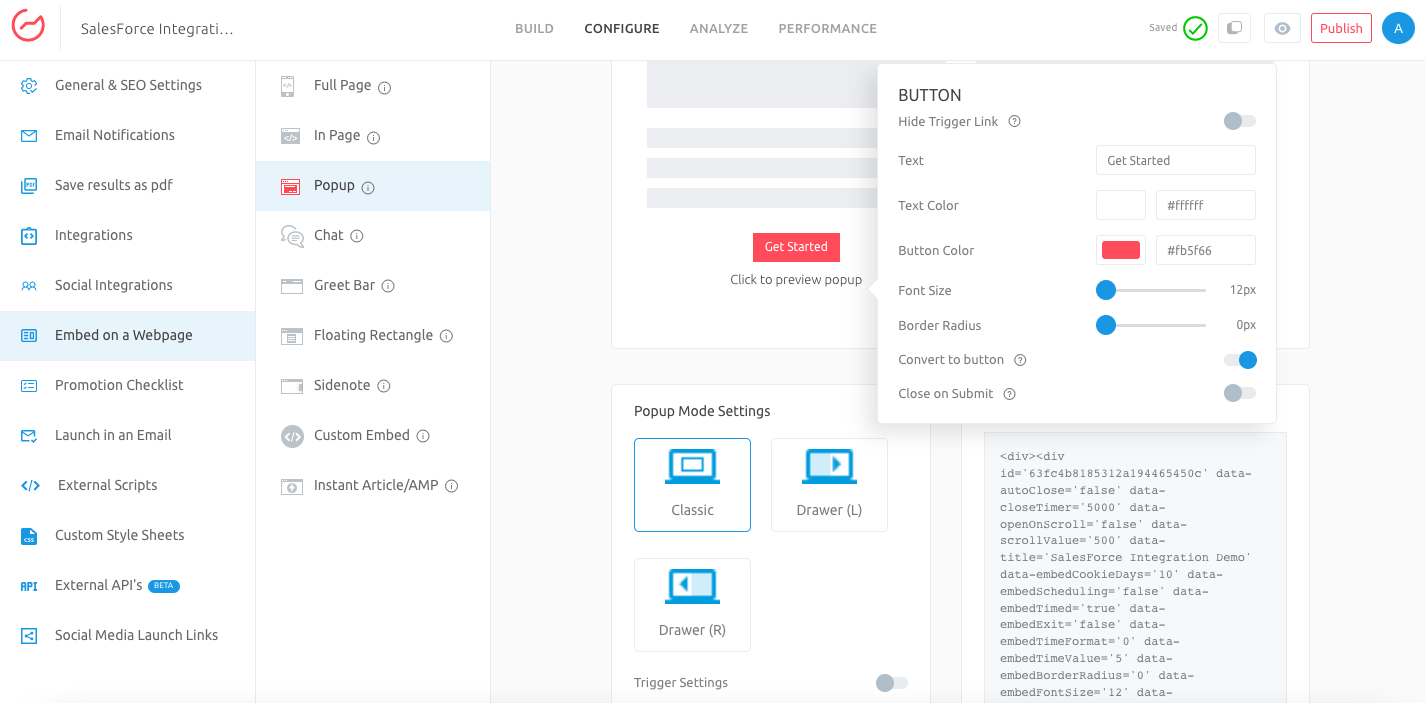Switch to the ANALYZE tab

click(x=719, y=28)
